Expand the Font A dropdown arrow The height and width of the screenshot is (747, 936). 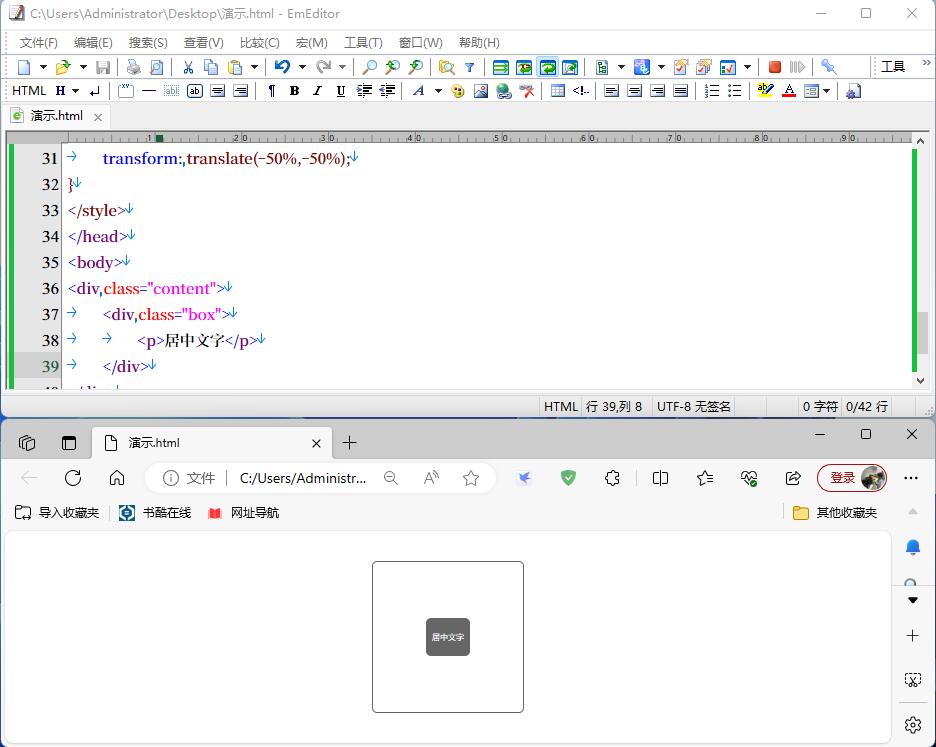pos(438,91)
